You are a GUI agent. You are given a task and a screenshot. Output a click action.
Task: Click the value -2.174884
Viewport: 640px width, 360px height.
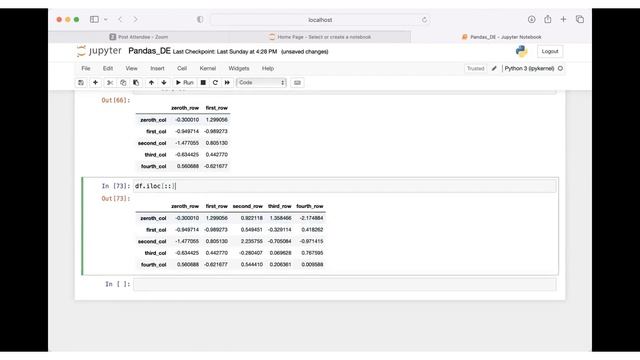click(x=311, y=218)
